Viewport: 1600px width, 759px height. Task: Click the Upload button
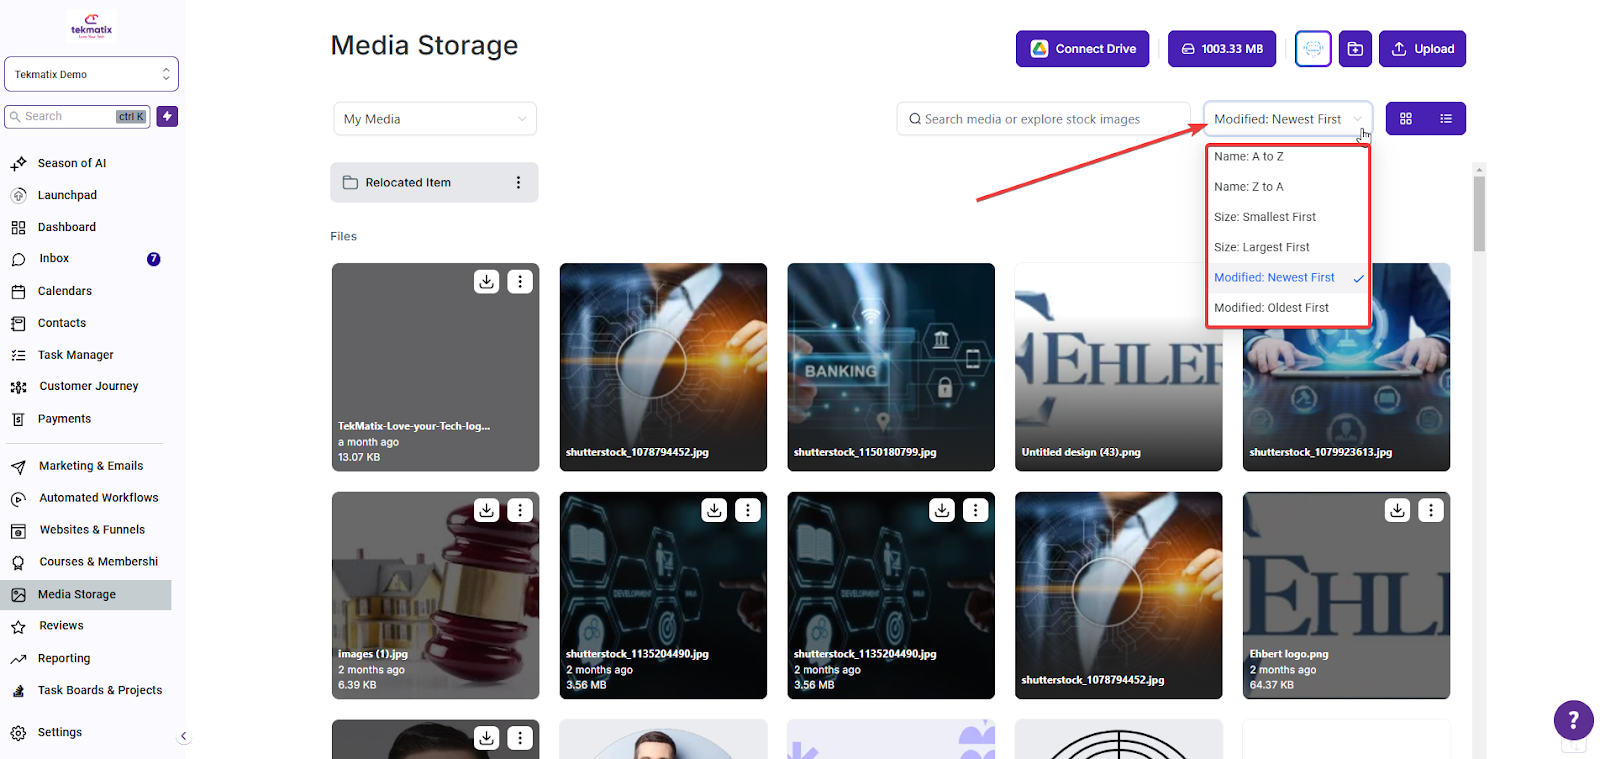coord(1422,49)
